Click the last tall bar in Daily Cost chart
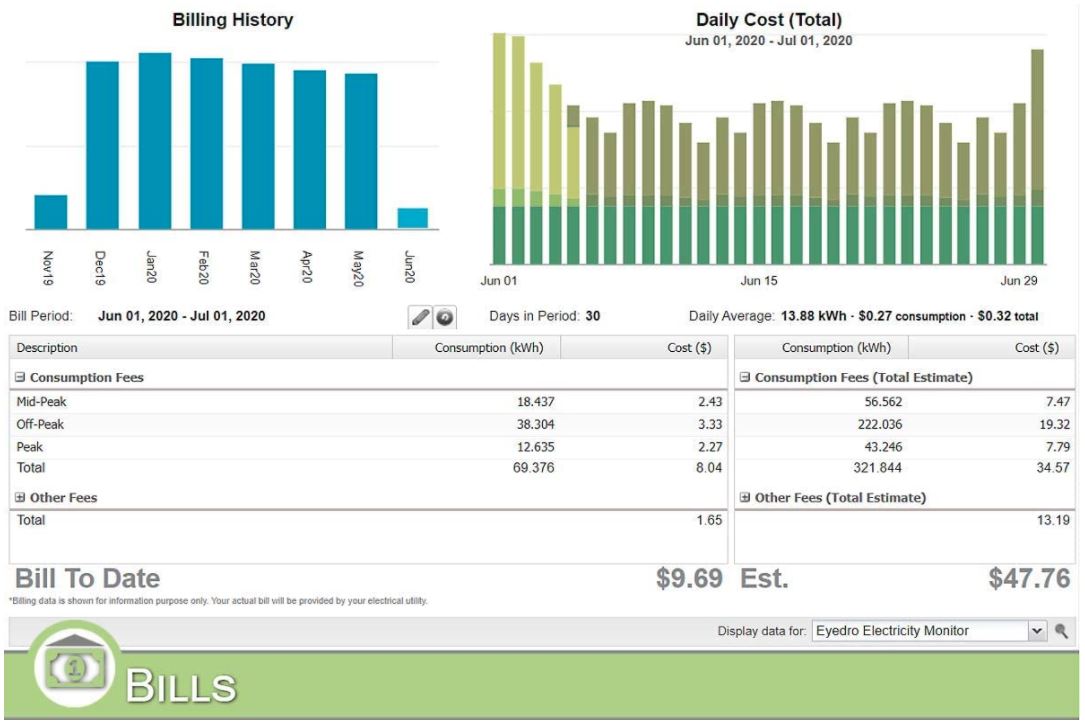 click(x=1037, y=156)
